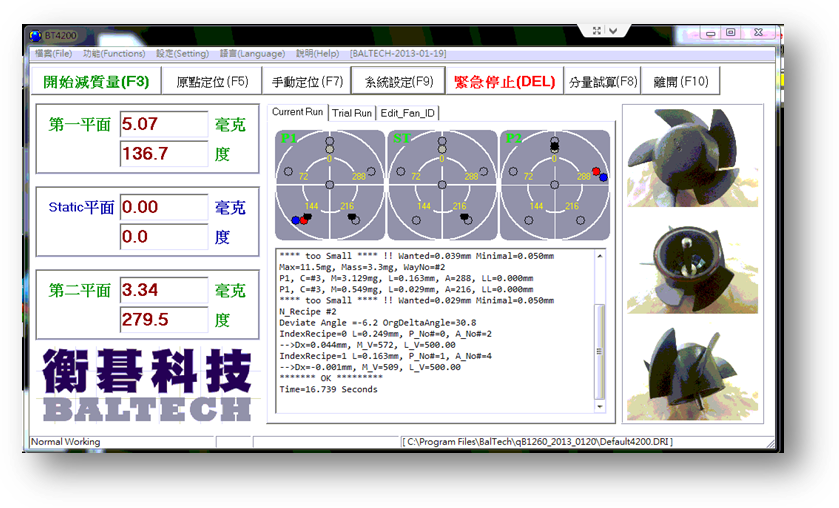Click the system settings (F9) button
The width and height of the screenshot is (839, 508).
(398, 82)
